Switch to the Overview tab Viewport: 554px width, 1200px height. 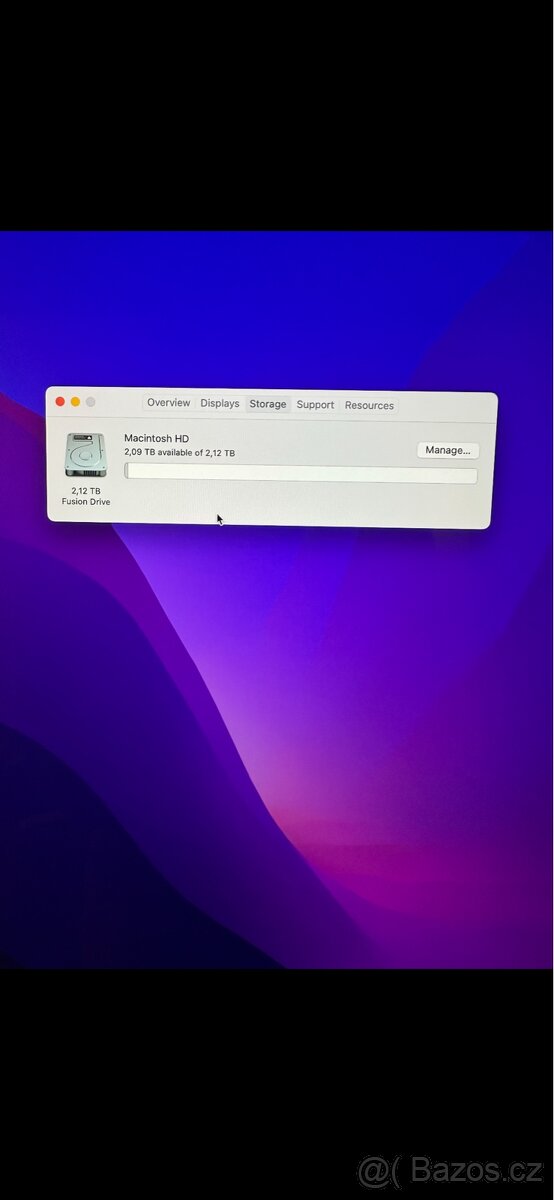(168, 403)
